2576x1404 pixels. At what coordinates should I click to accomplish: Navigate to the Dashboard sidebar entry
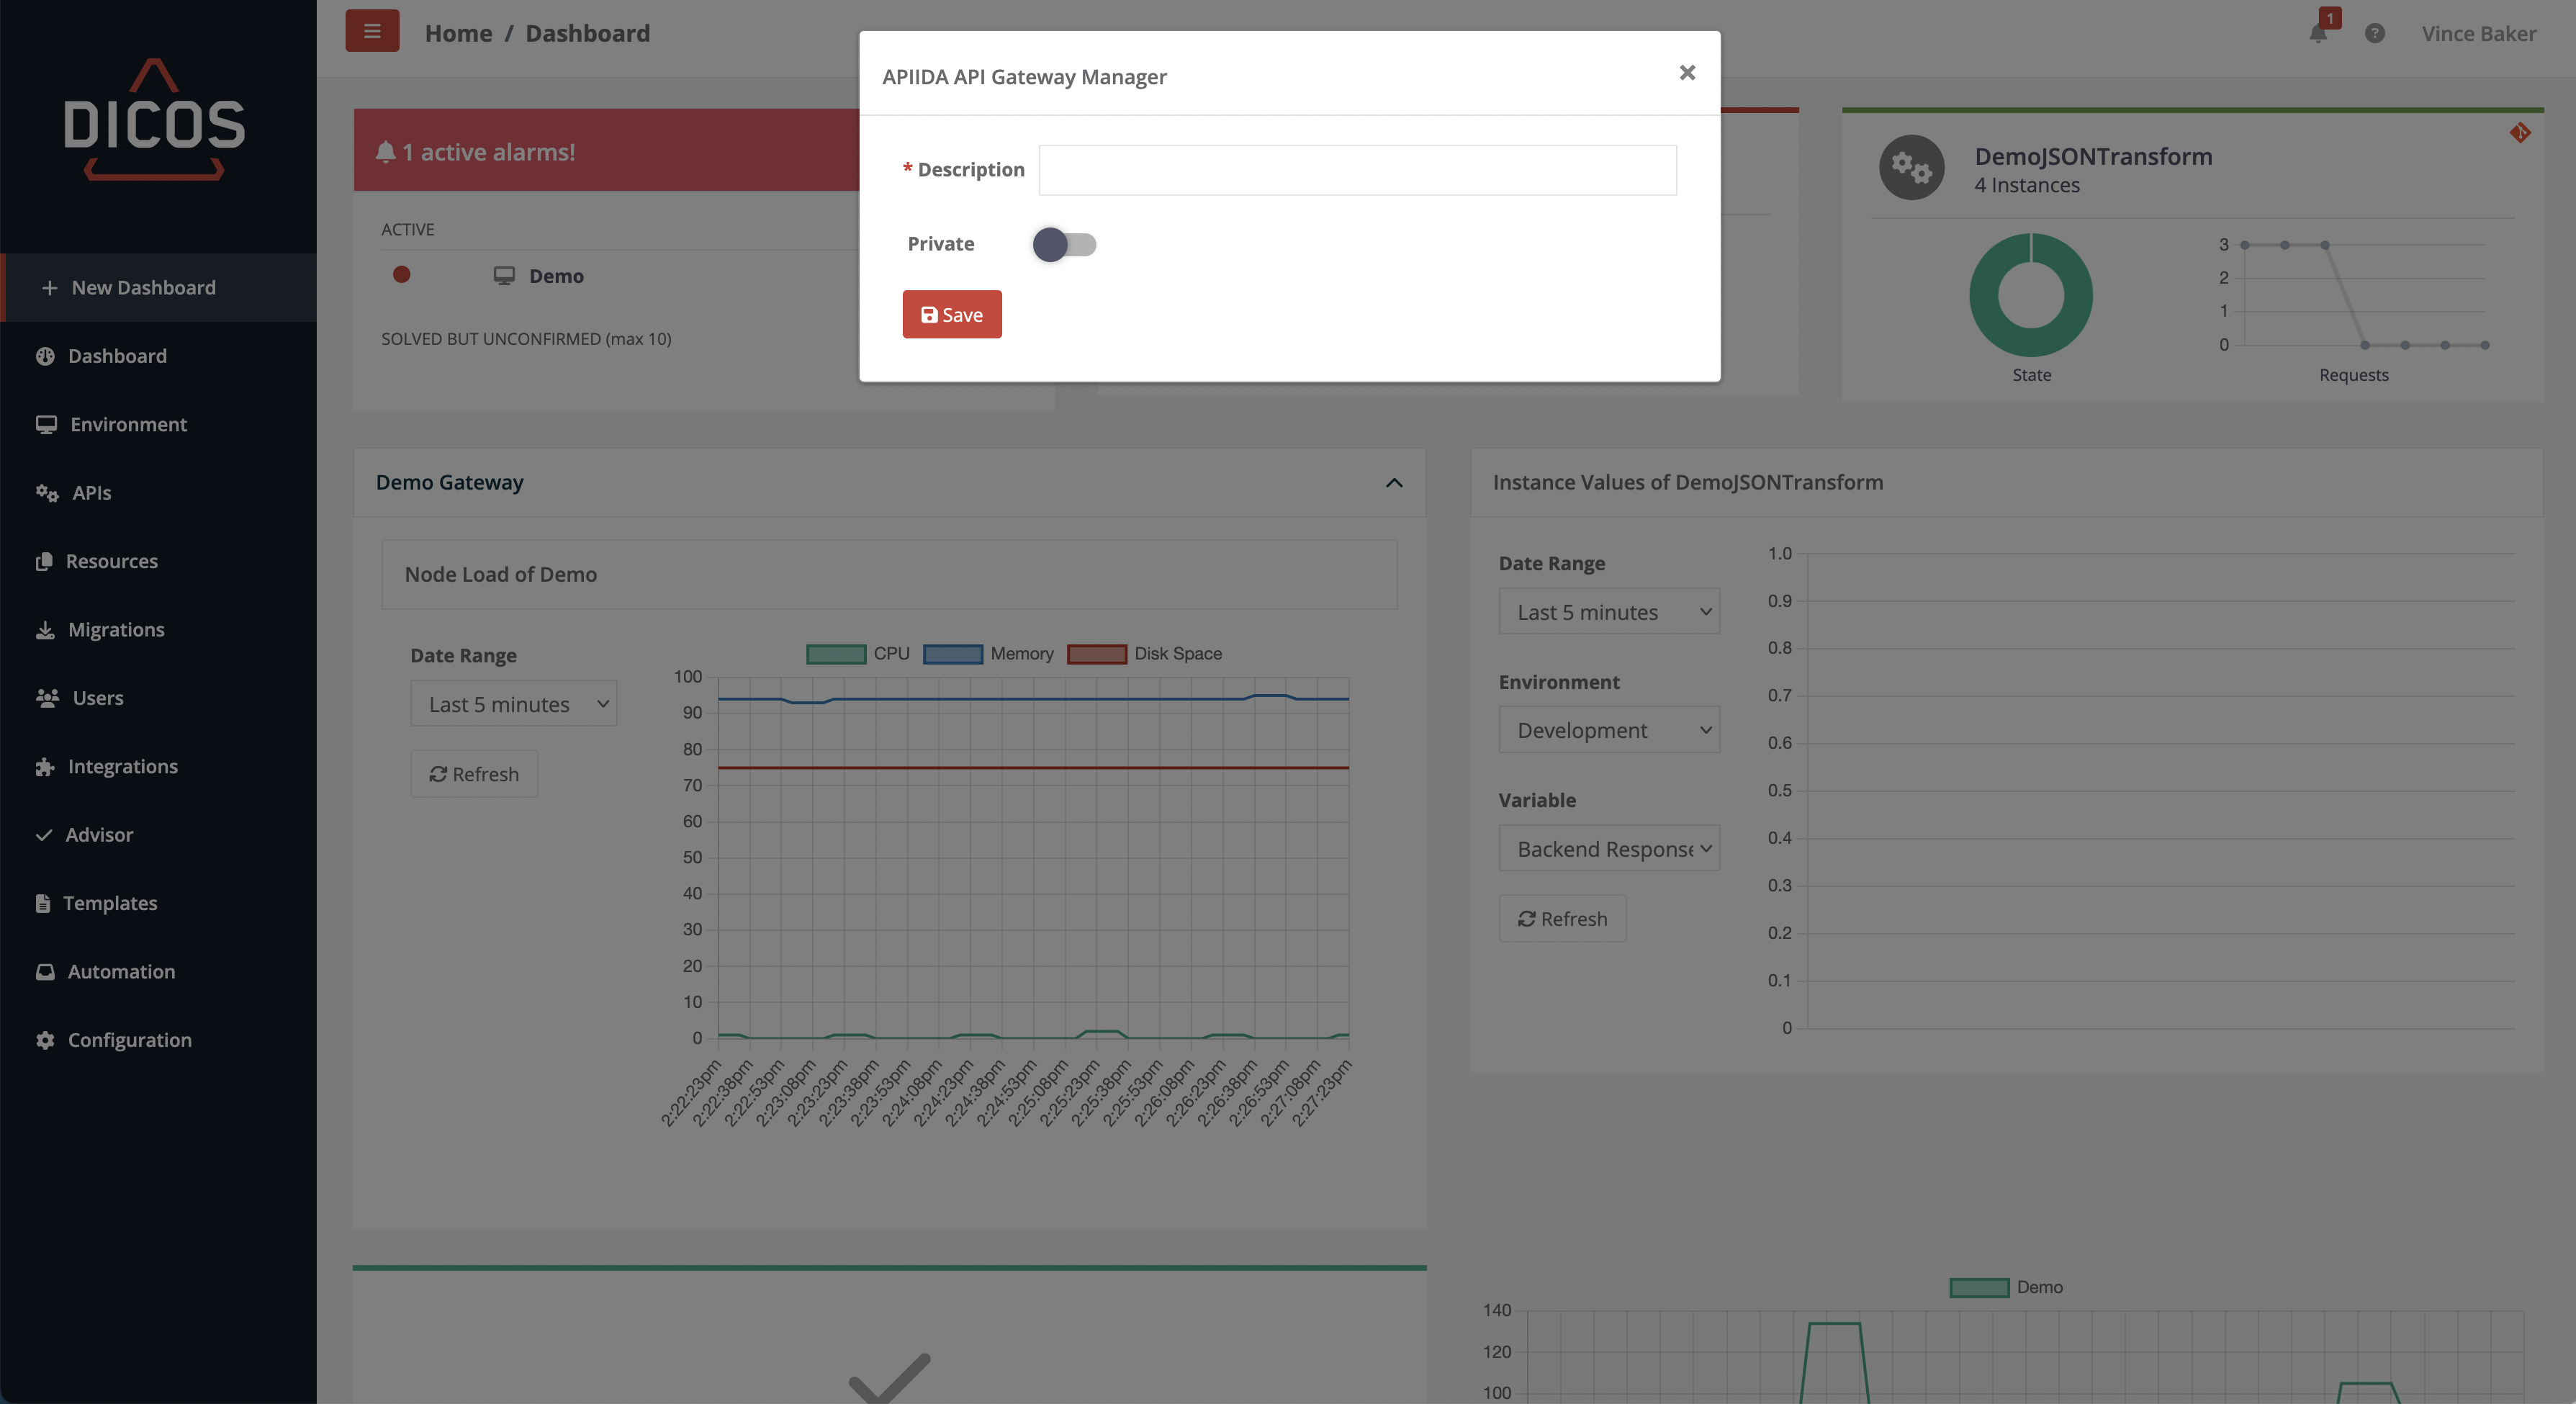coord(117,355)
